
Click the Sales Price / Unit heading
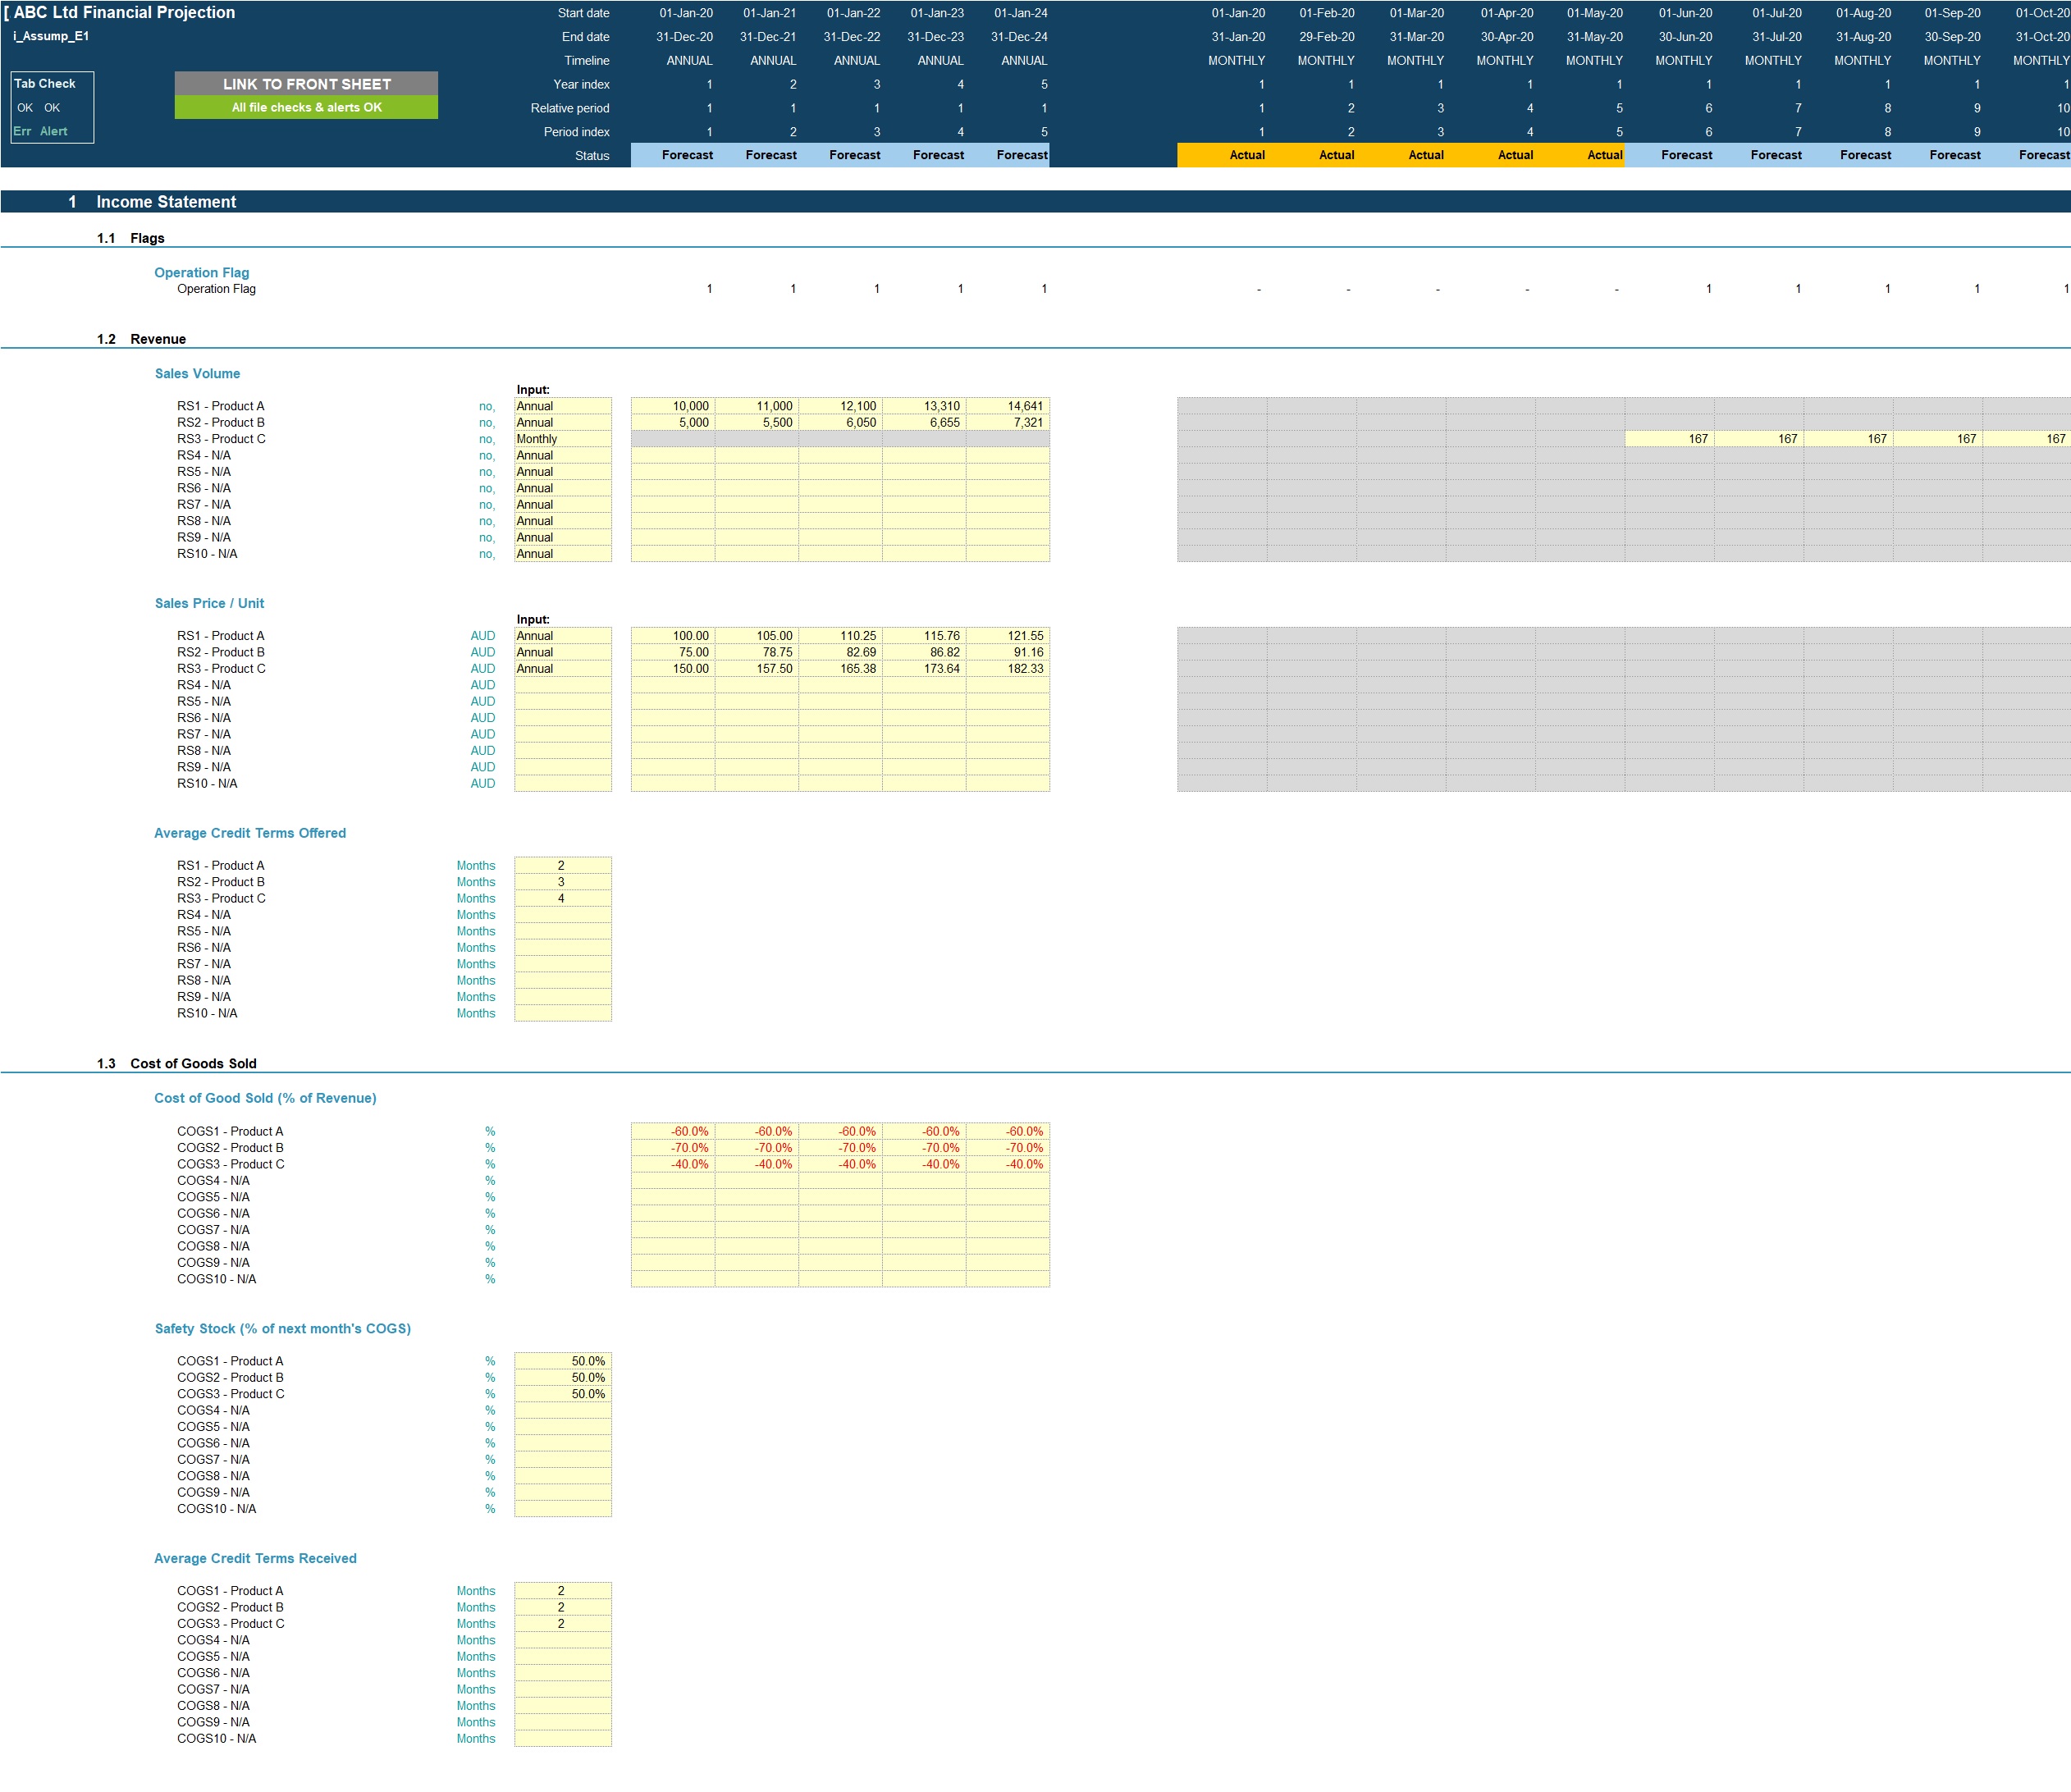pyautogui.click(x=209, y=603)
